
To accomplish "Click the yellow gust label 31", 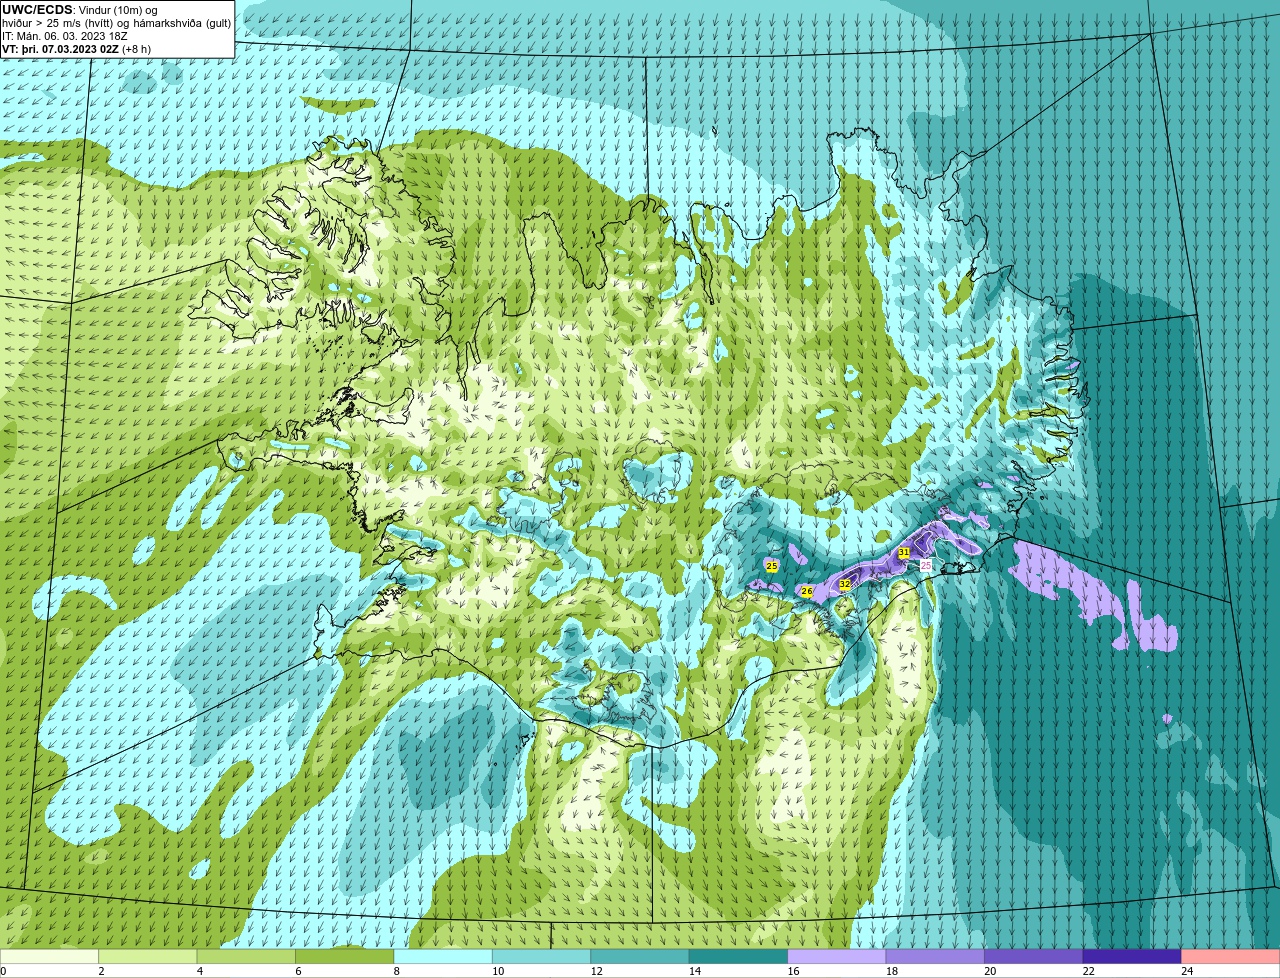I will (x=904, y=552).
